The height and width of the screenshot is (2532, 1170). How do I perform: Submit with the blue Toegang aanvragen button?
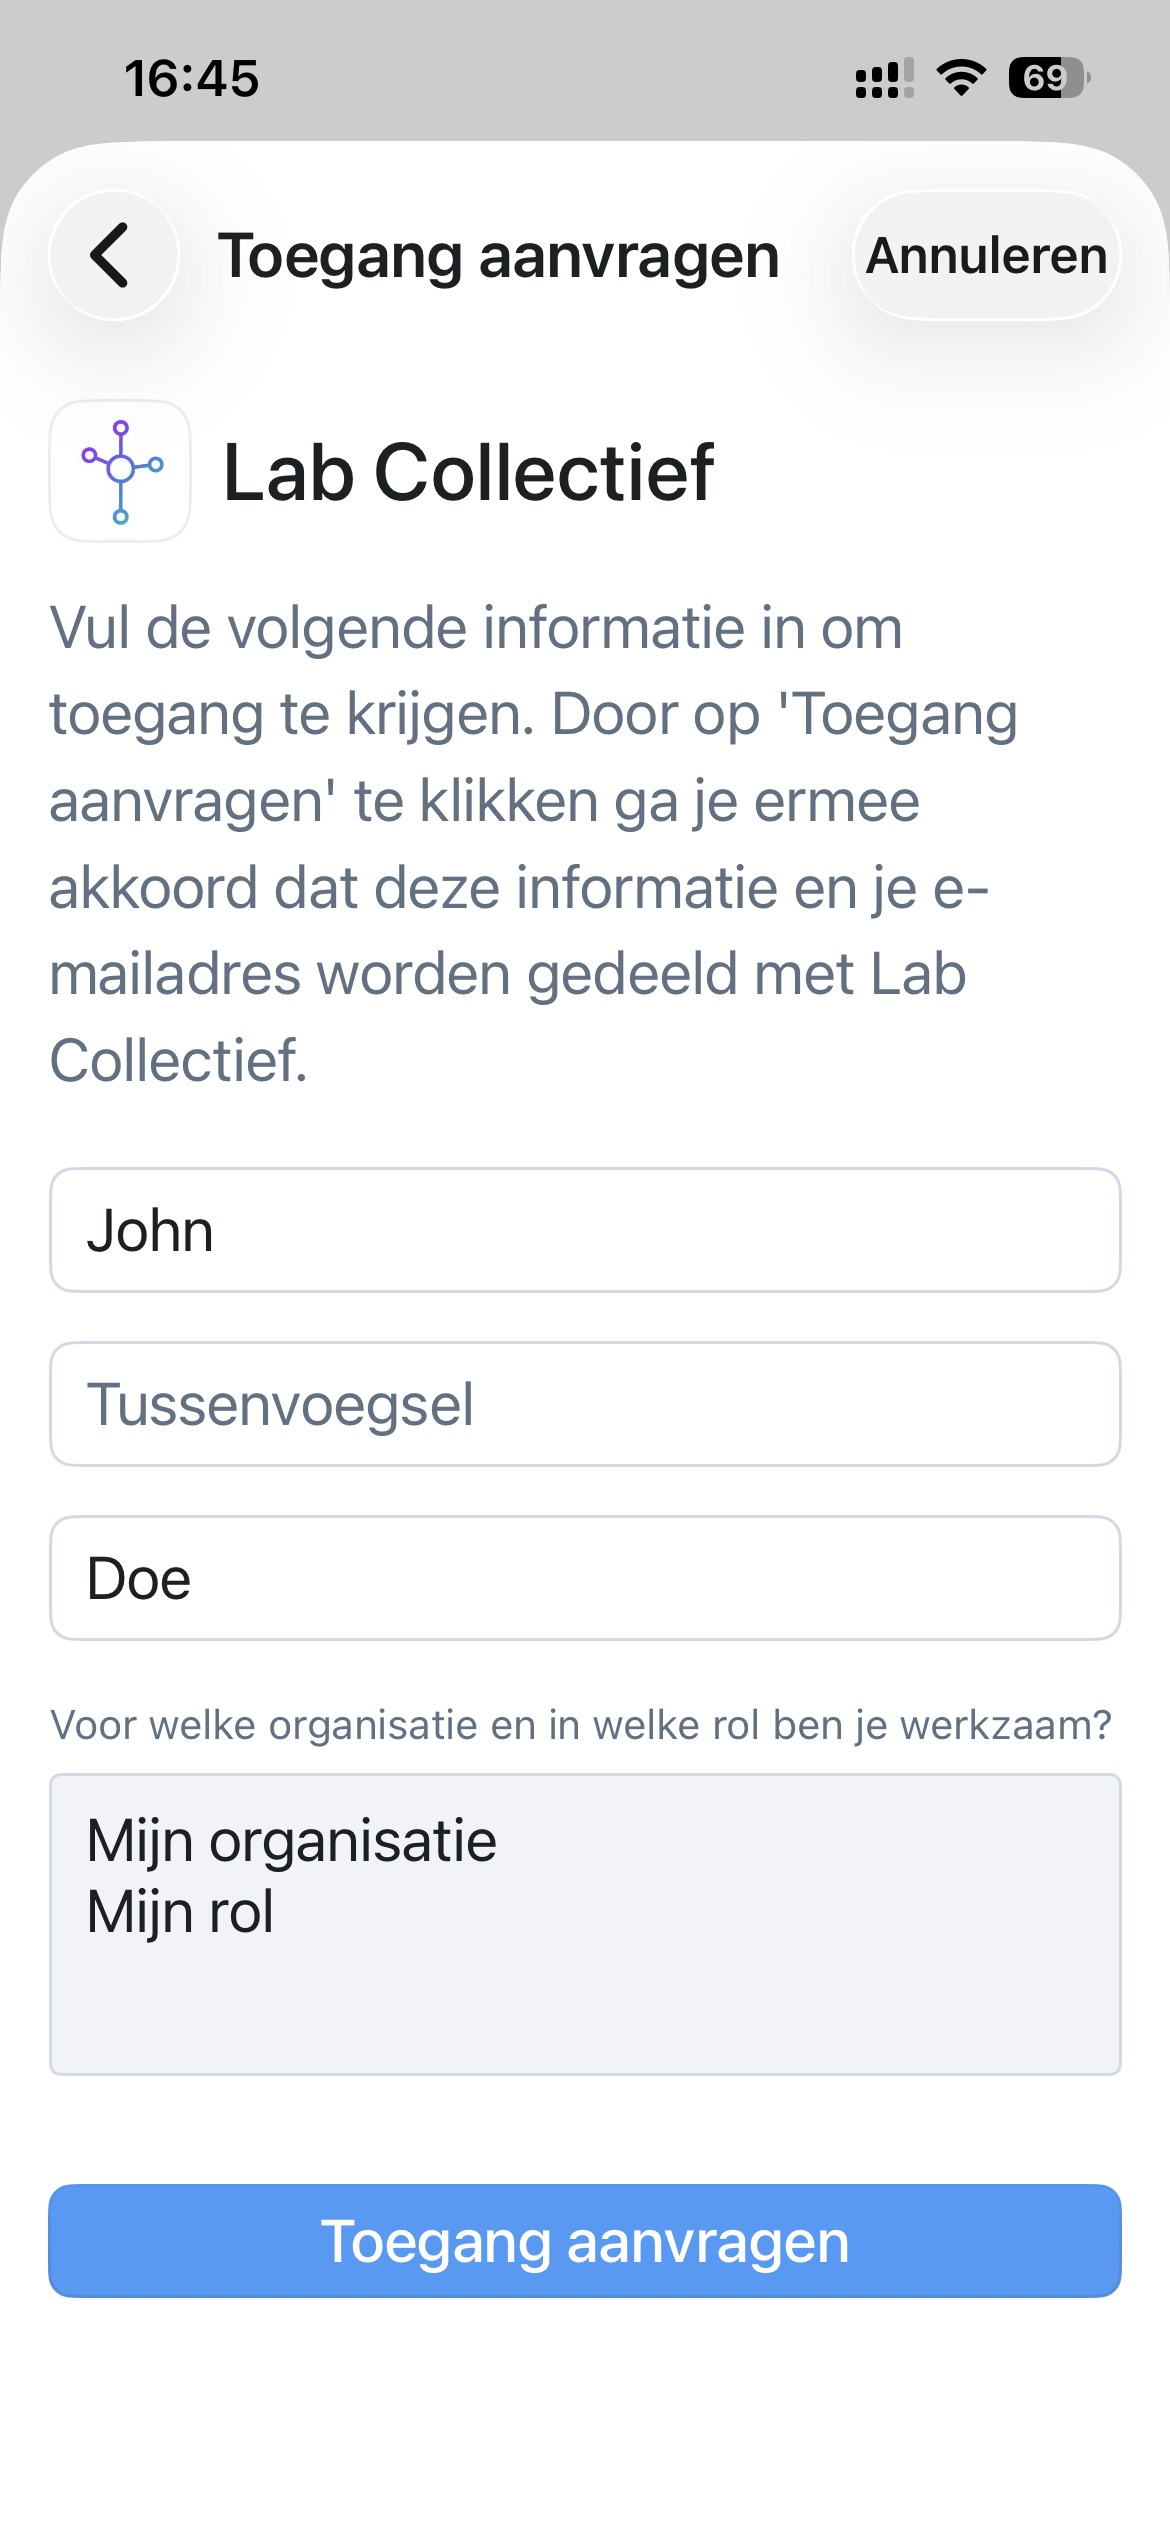point(585,2241)
